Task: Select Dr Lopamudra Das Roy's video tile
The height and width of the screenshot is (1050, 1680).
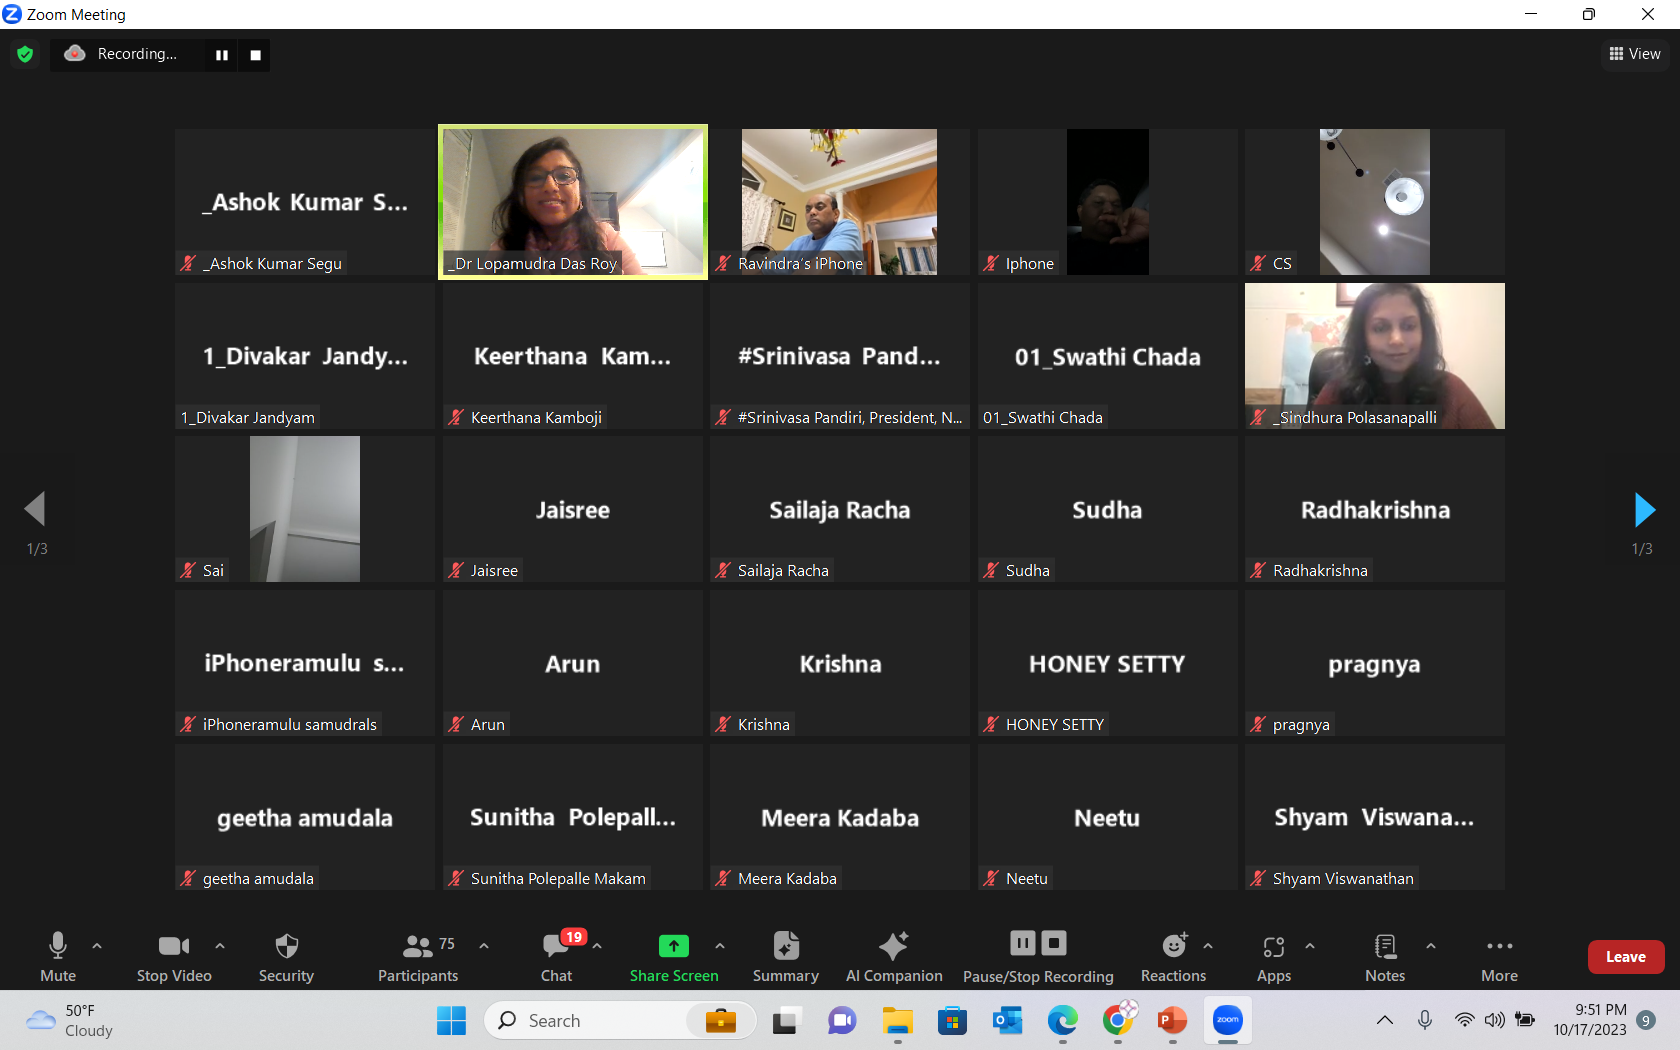Action: 573,202
